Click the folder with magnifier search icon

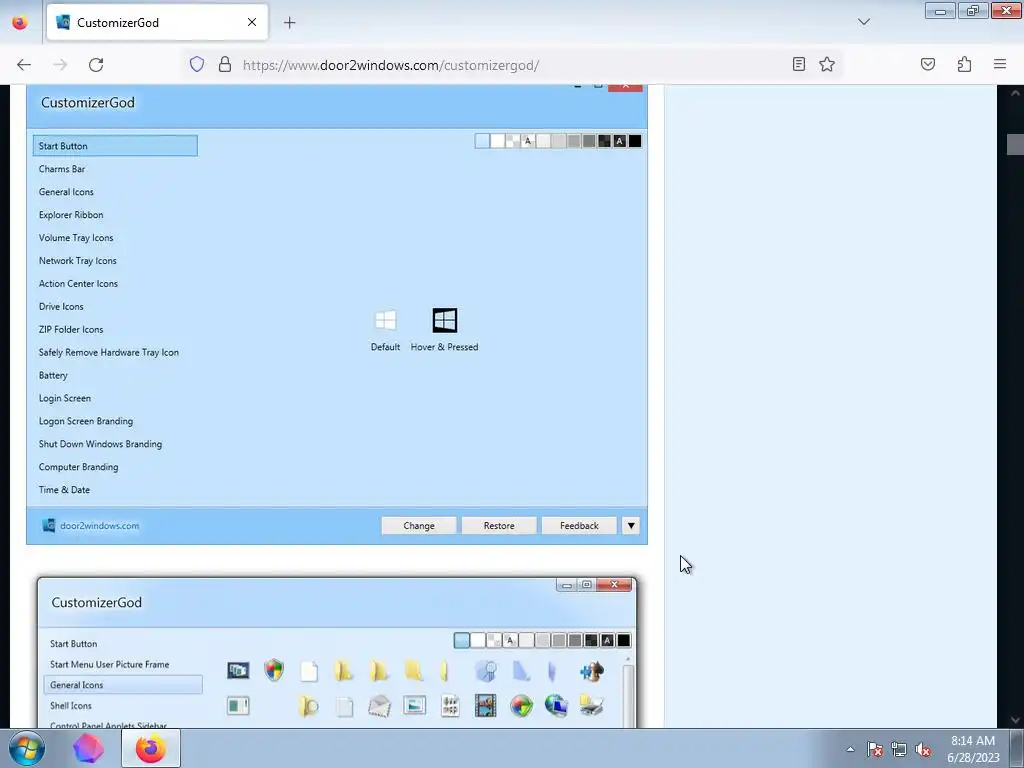(x=308, y=706)
